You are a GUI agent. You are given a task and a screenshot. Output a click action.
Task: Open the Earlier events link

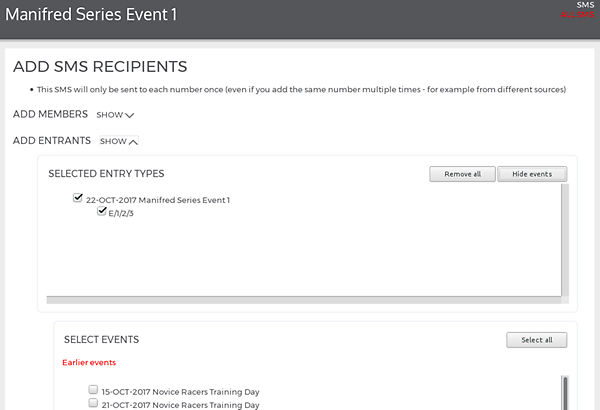(89, 363)
